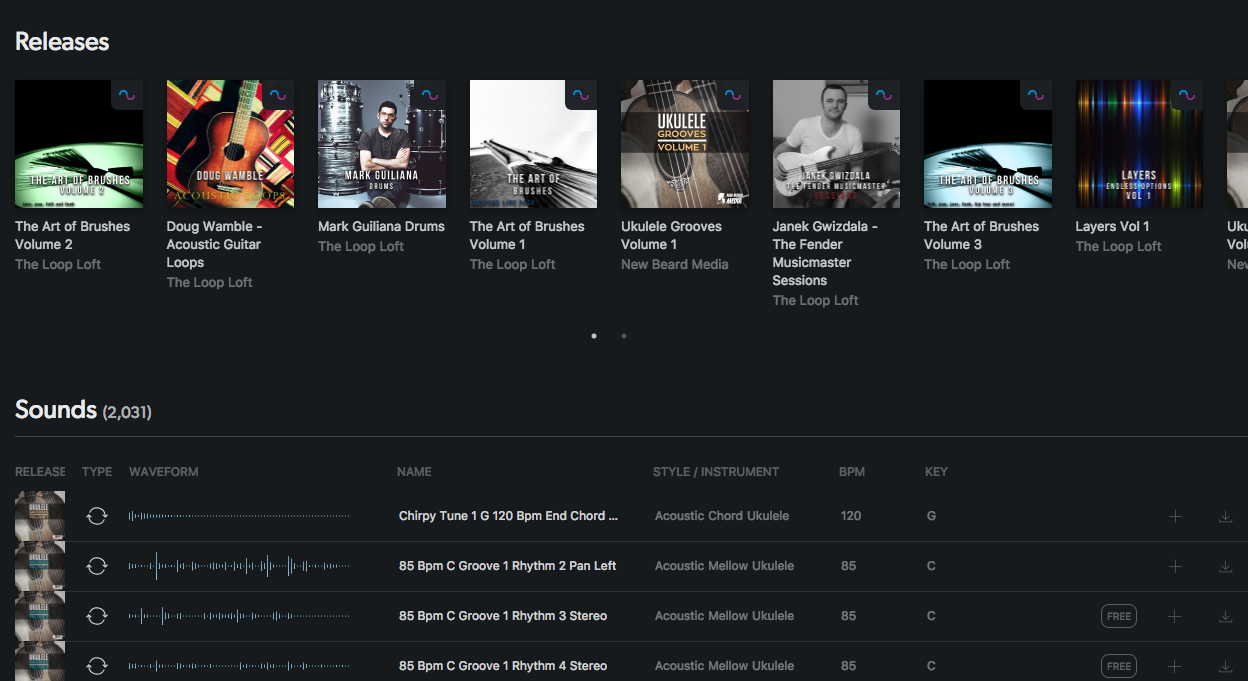The height and width of the screenshot is (681, 1248).
Task: Click the BPM column header to sort
Action: pyautogui.click(x=853, y=471)
